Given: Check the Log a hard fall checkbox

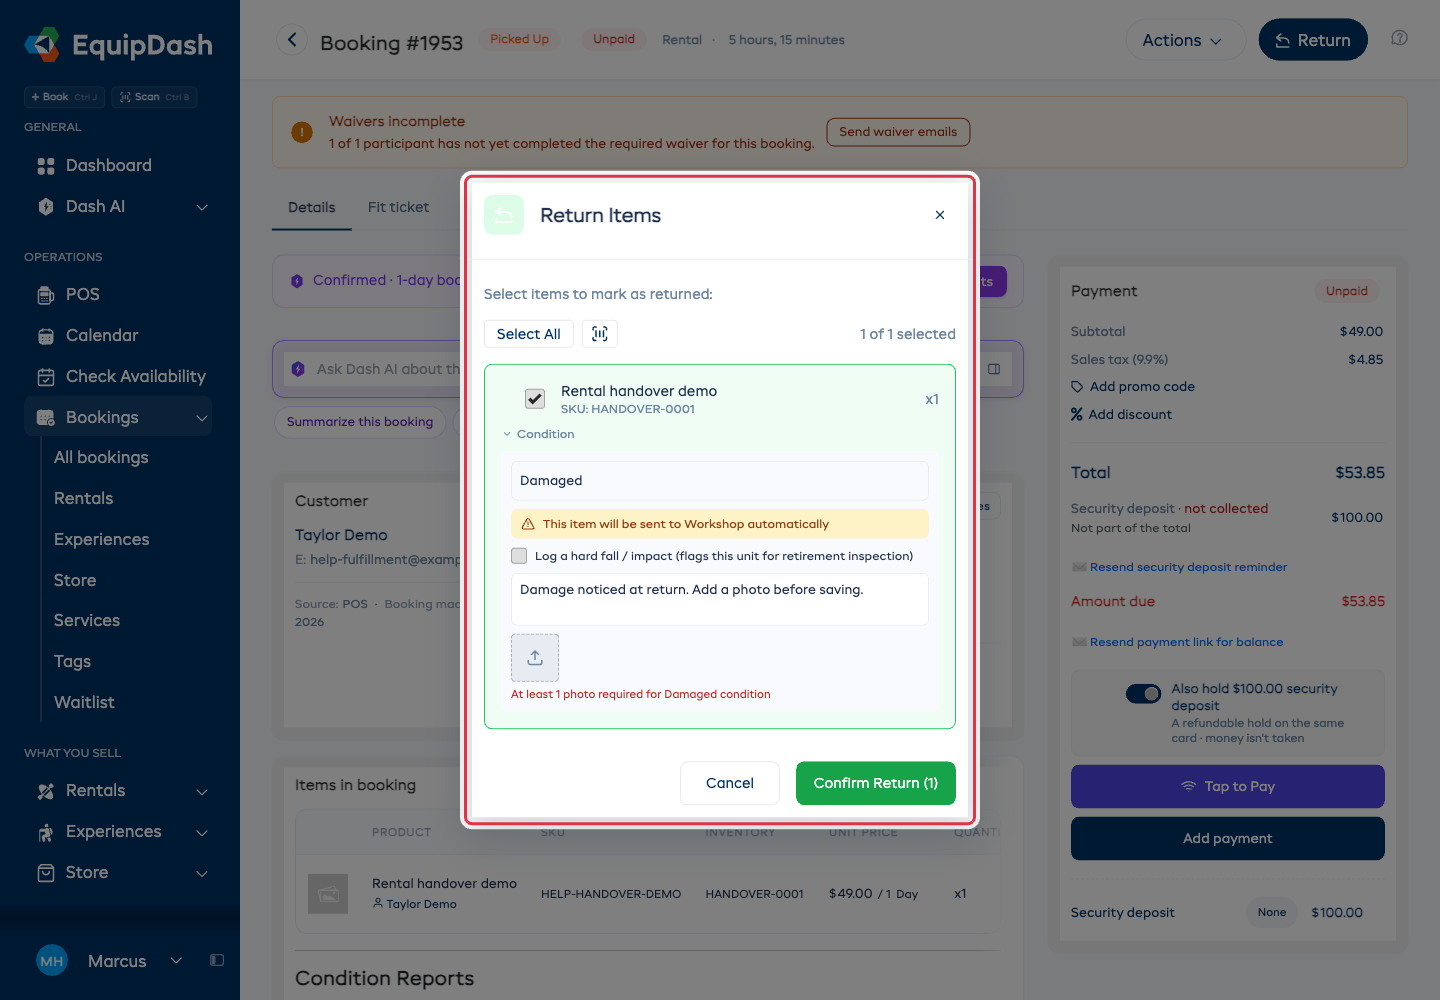Looking at the screenshot, I should point(519,556).
